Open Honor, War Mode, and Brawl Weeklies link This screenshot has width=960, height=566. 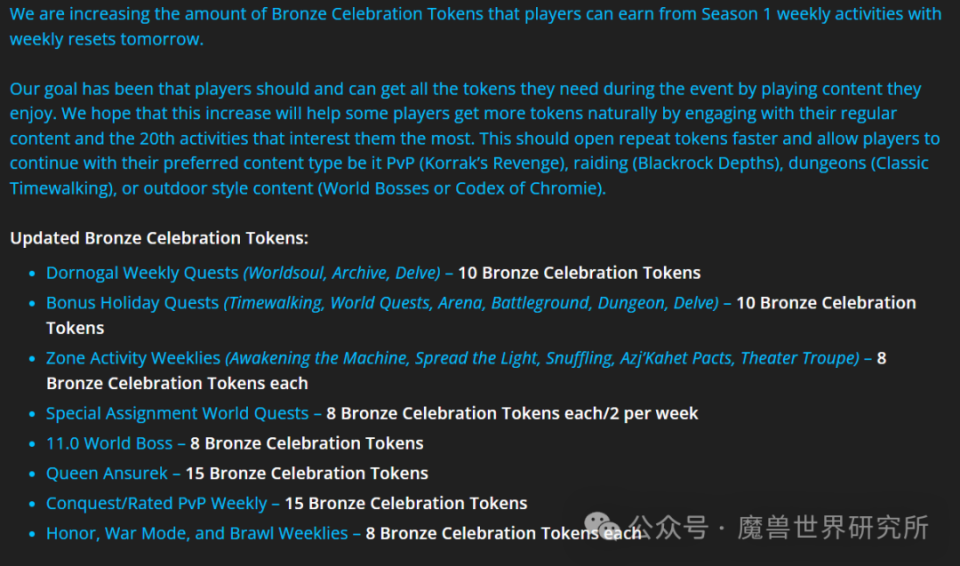(x=197, y=533)
